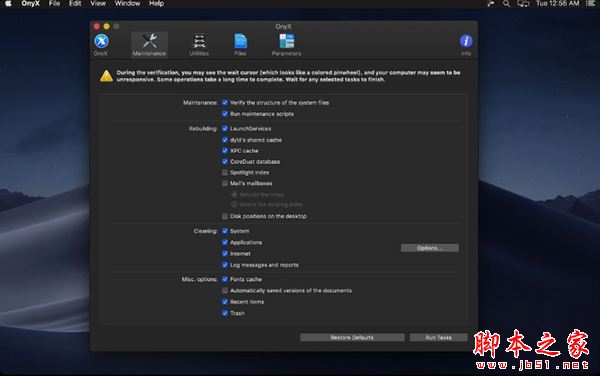
Task: Open the File menu
Action: [54, 4]
